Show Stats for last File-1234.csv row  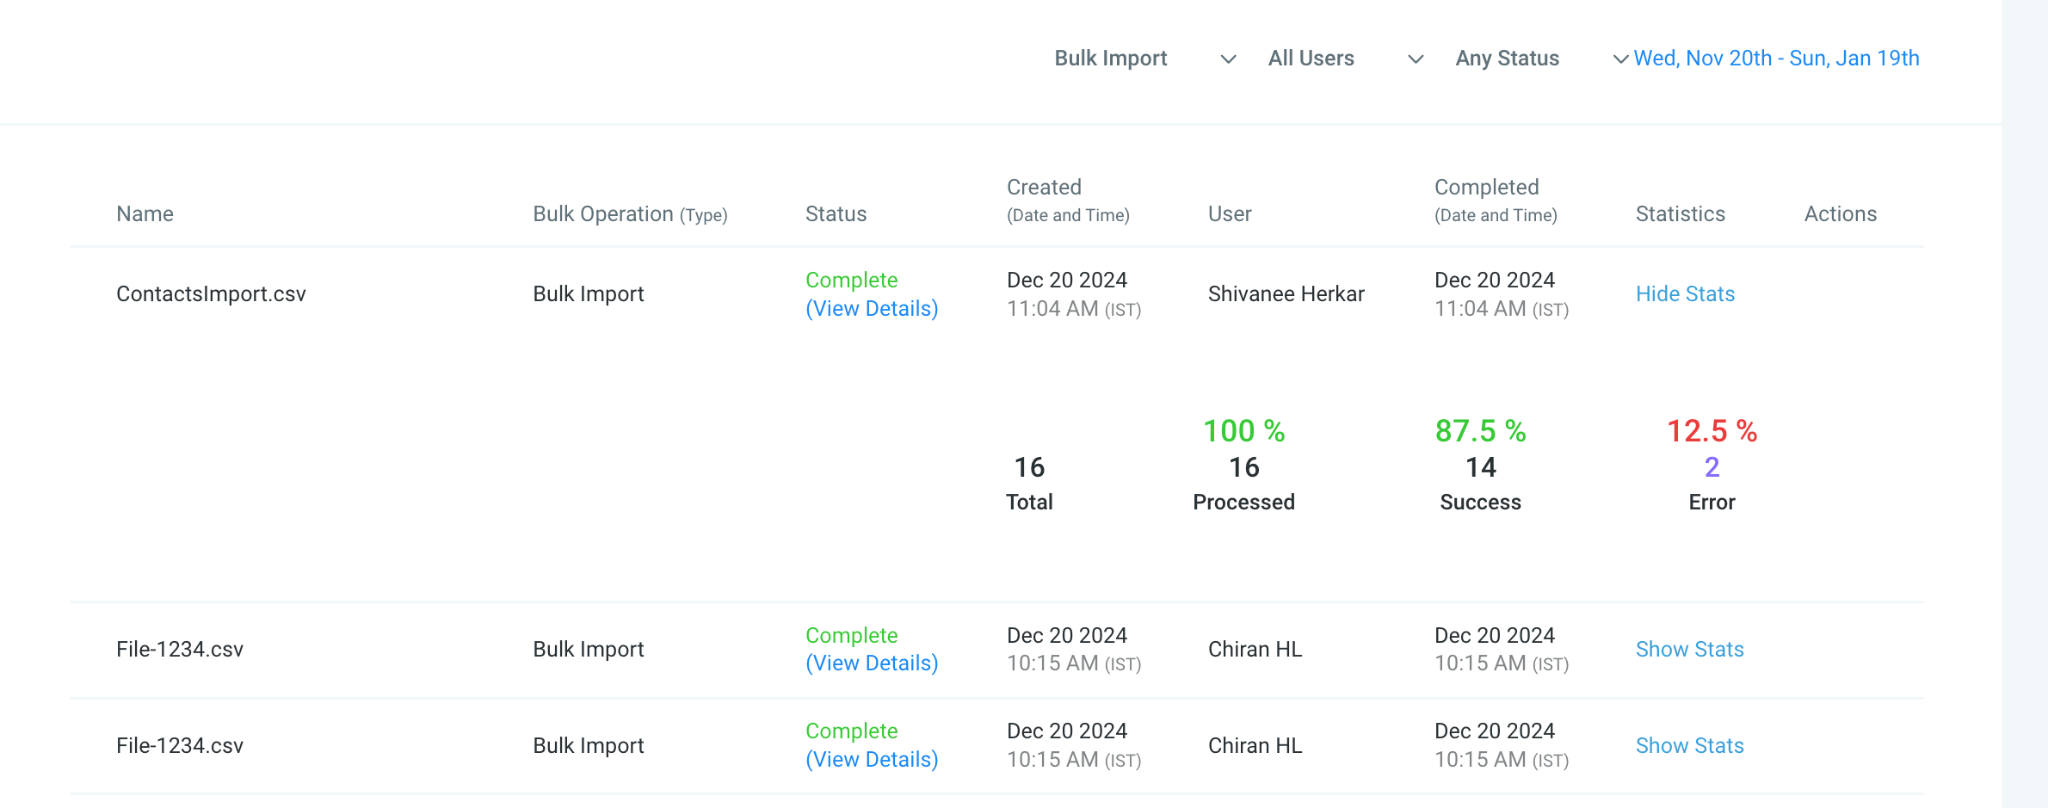pyautogui.click(x=1689, y=745)
